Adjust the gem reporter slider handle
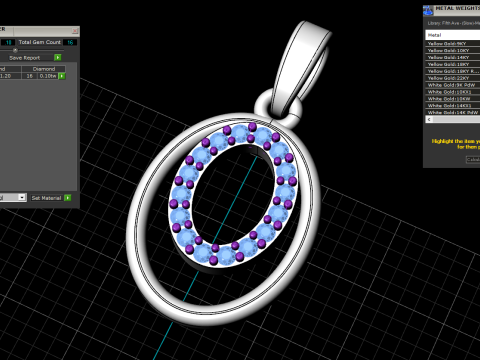This screenshot has height=360, width=480. pos(15,50)
